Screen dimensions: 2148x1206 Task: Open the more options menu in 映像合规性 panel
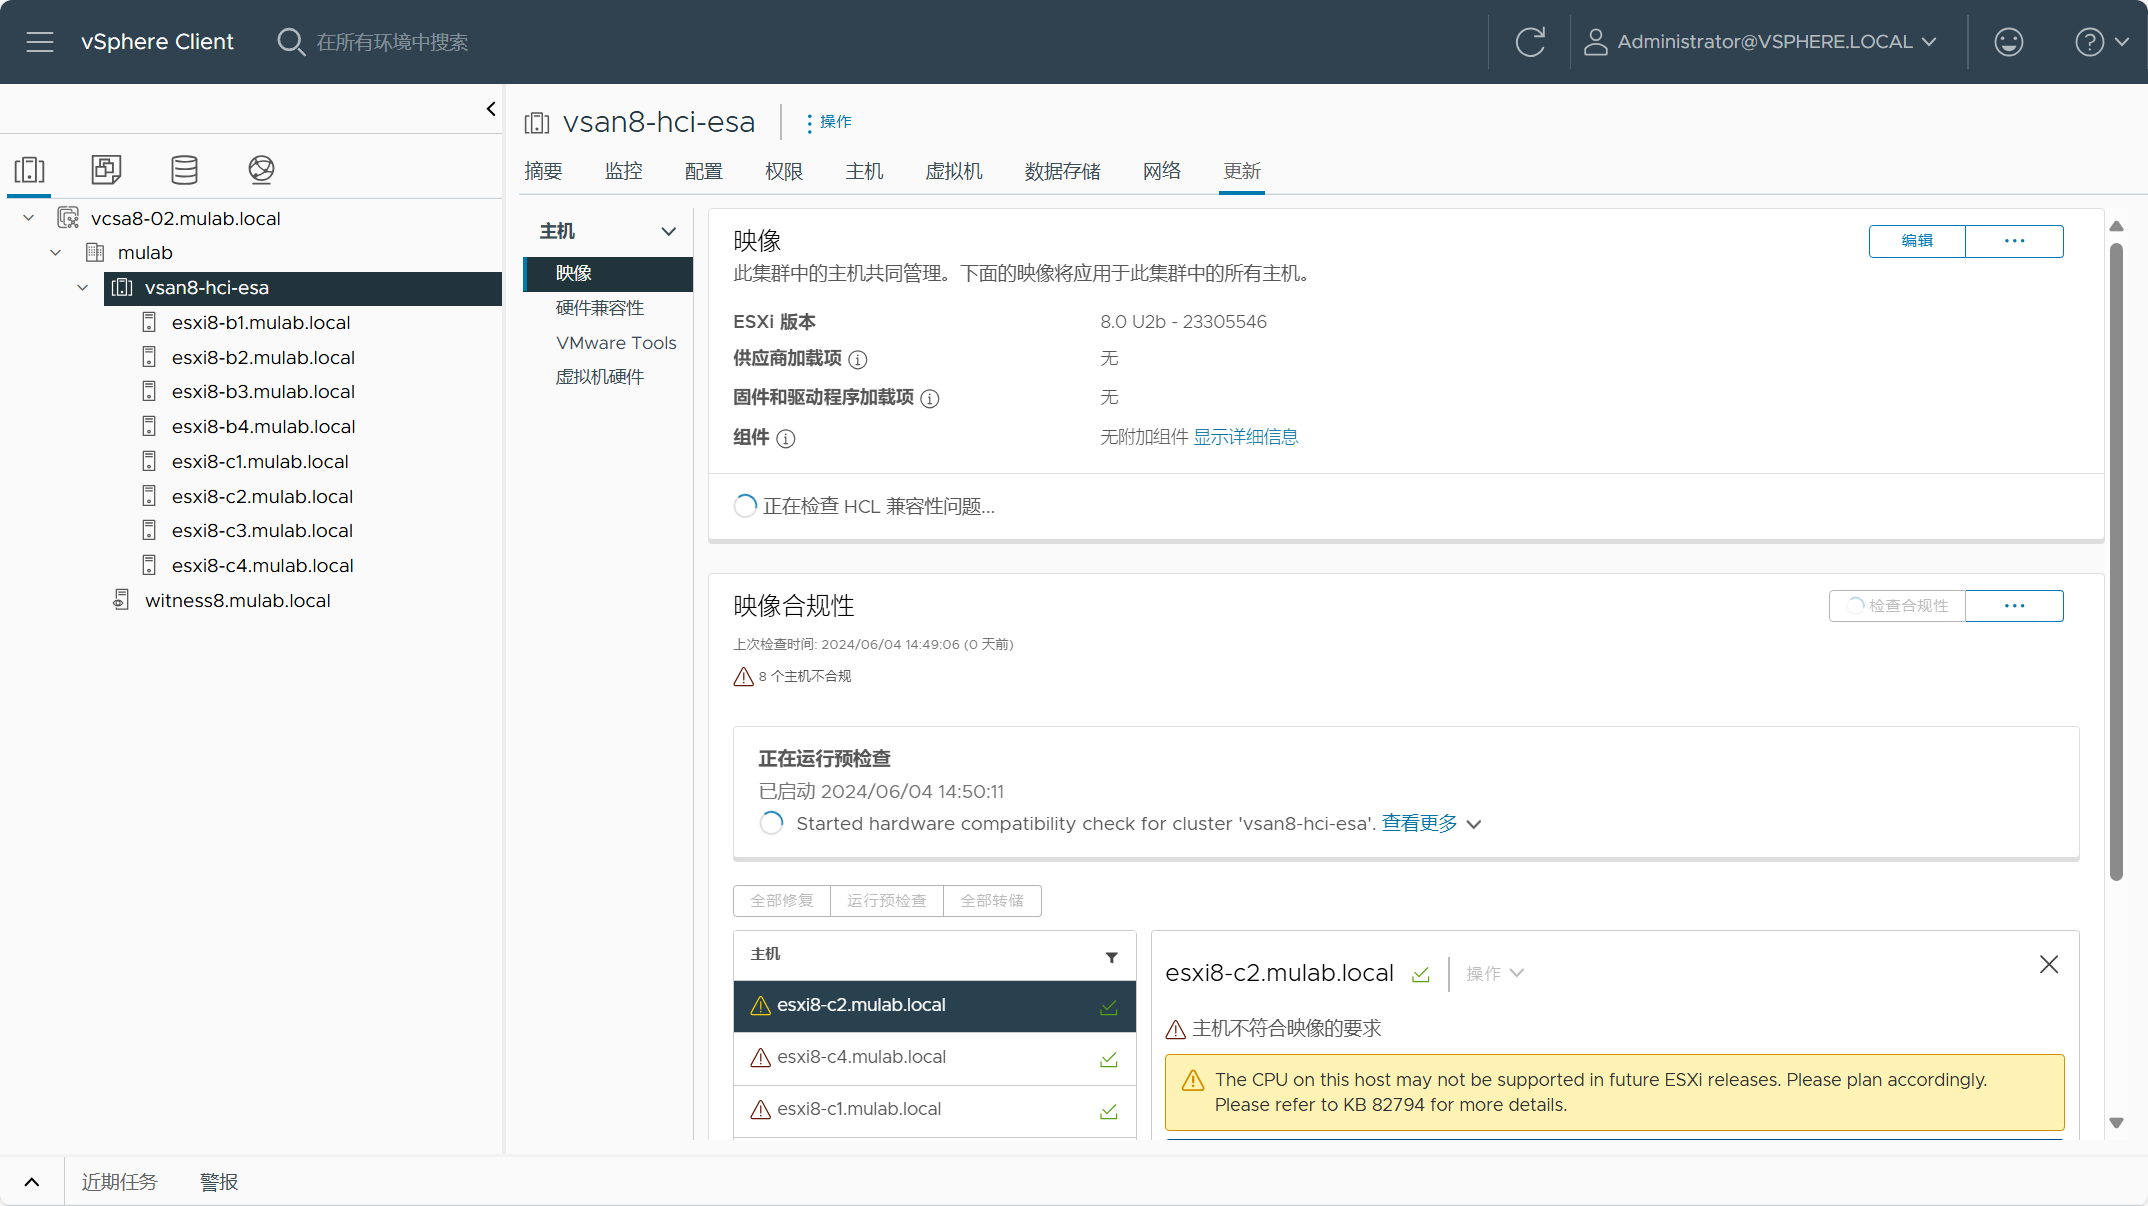point(2014,606)
